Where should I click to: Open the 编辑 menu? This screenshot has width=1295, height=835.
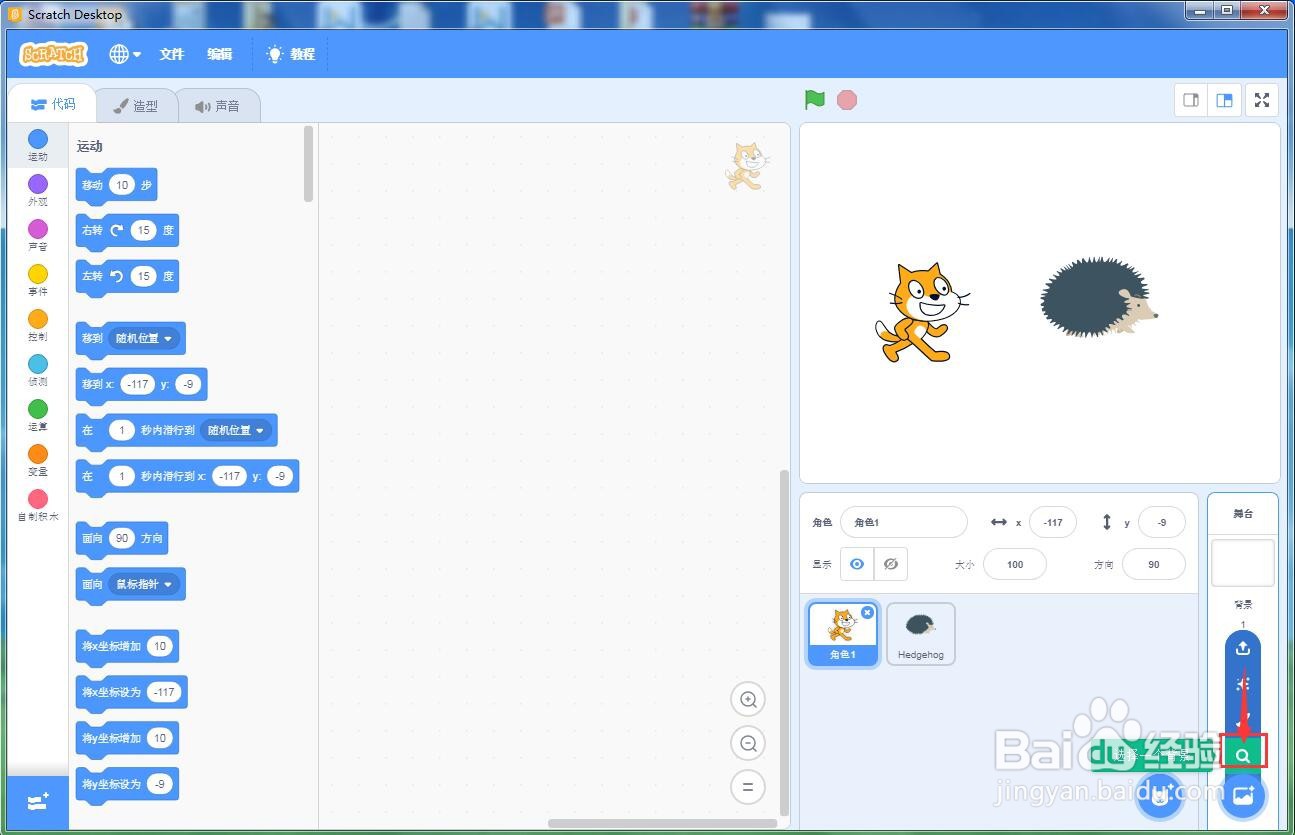pyautogui.click(x=220, y=54)
